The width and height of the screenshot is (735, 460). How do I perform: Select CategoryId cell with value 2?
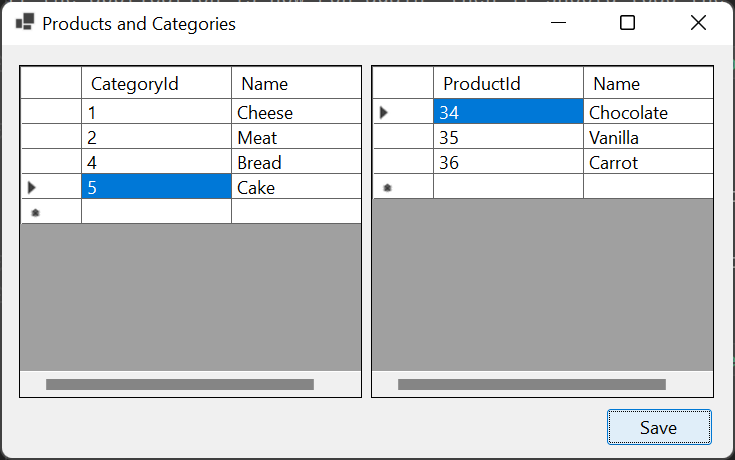coord(156,137)
